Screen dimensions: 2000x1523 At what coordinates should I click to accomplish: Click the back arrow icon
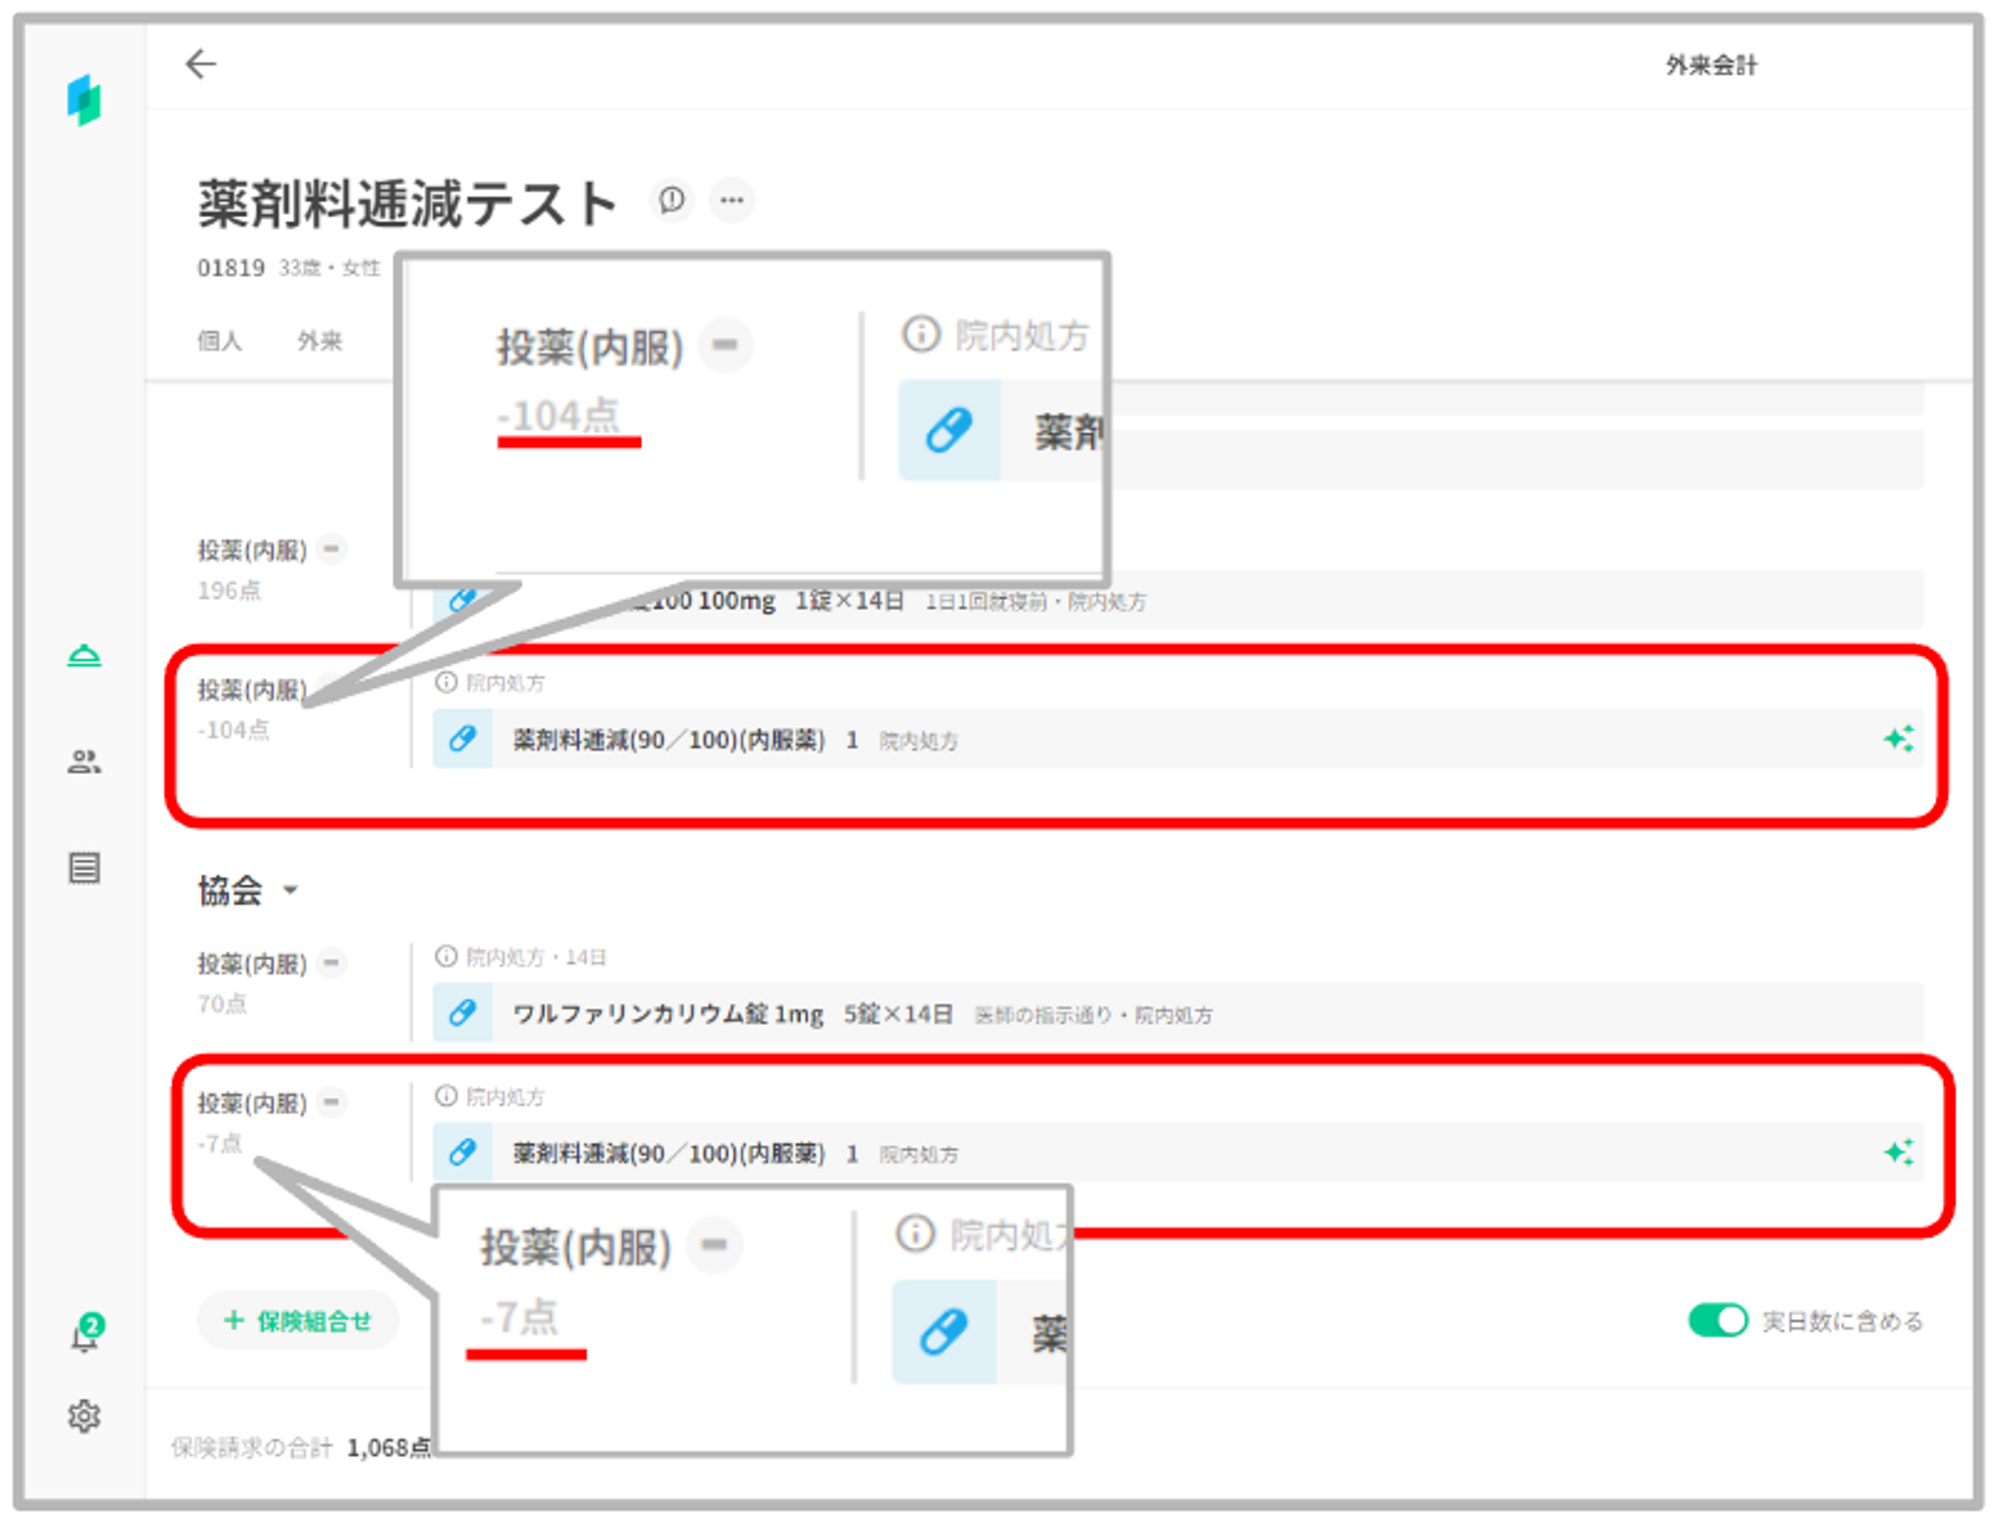(201, 64)
